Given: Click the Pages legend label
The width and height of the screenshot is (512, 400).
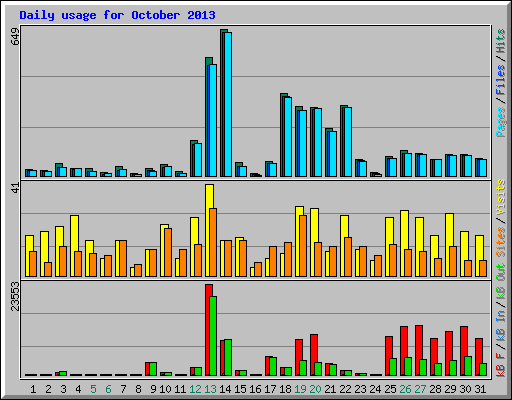Looking at the screenshot, I should 501,122.
